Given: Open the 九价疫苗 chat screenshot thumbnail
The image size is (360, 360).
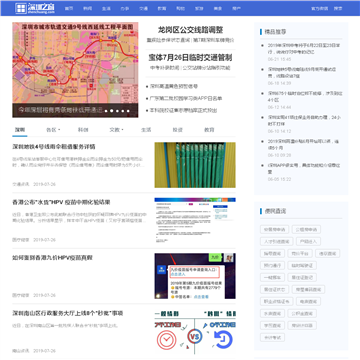Looking at the screenshot, I should (x=195, y=276).
